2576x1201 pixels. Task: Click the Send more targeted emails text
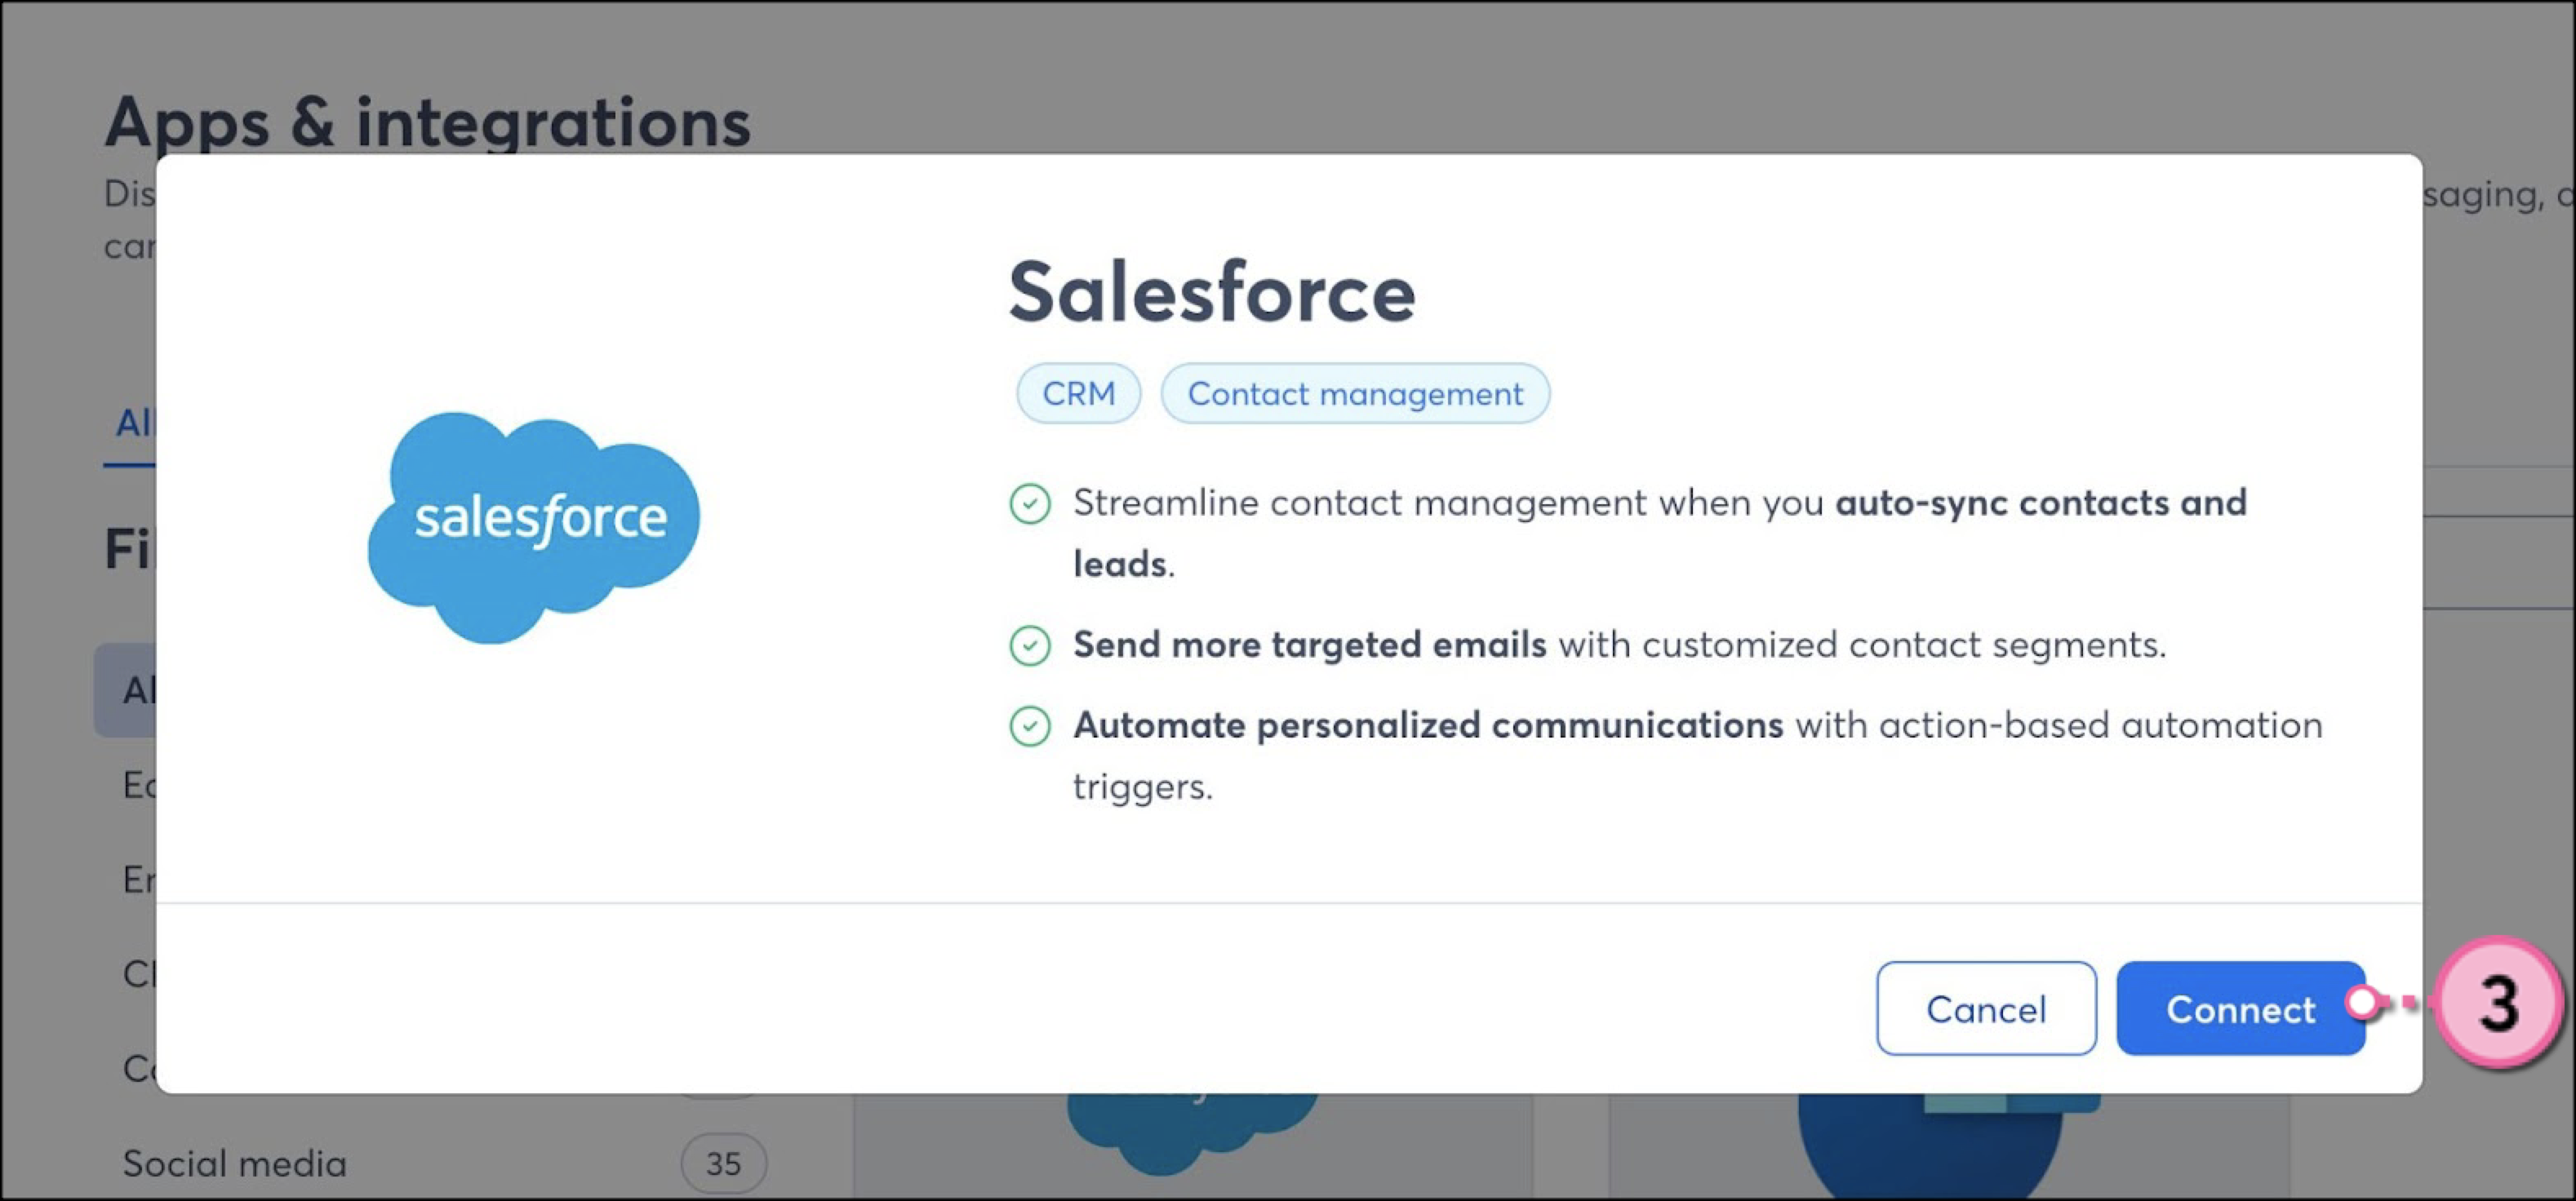(1309, 645)
